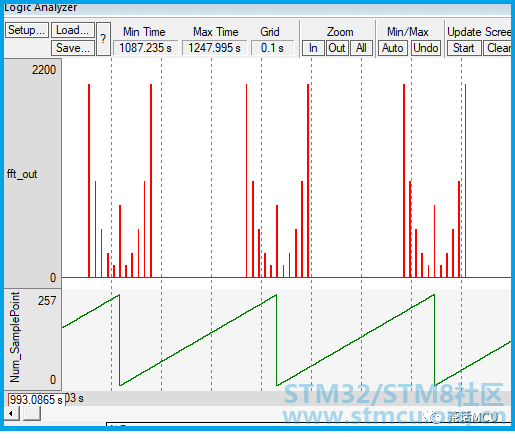Select the fft_out signal label
Screen dimensions: 515x439
click(22, 174)
